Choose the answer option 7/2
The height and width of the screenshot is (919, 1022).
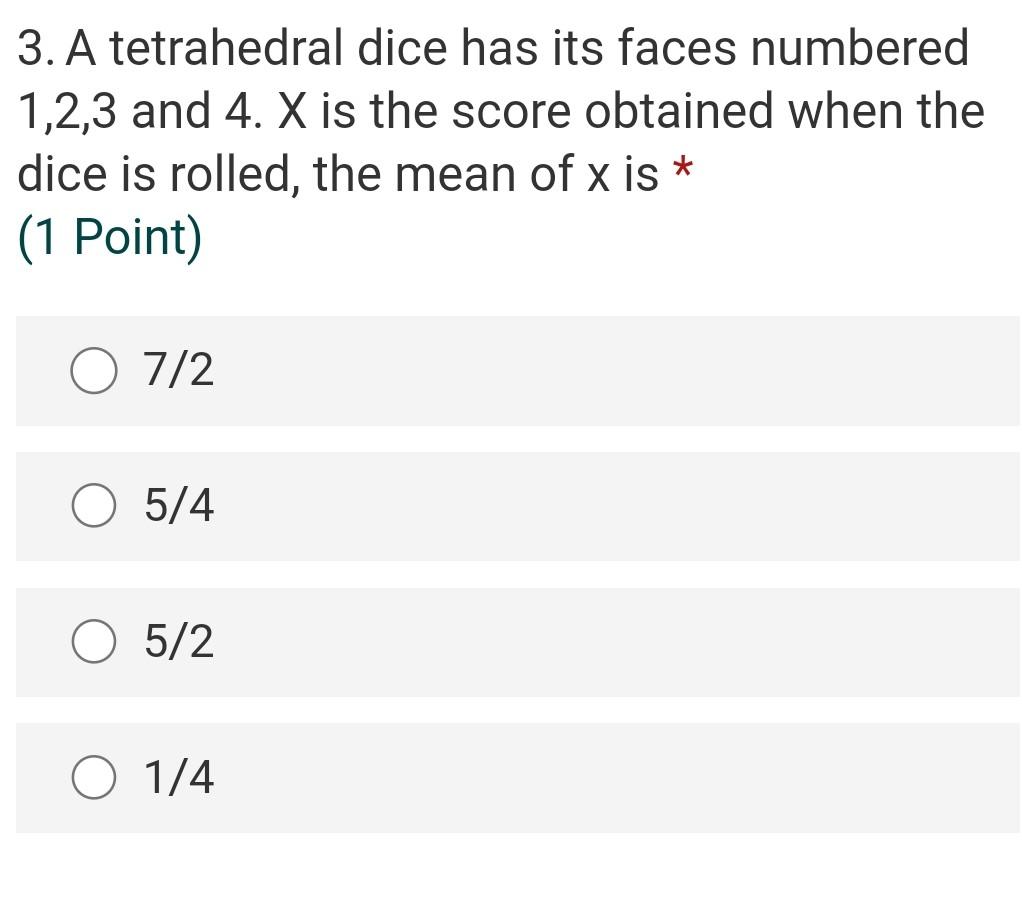click(178, 370)
